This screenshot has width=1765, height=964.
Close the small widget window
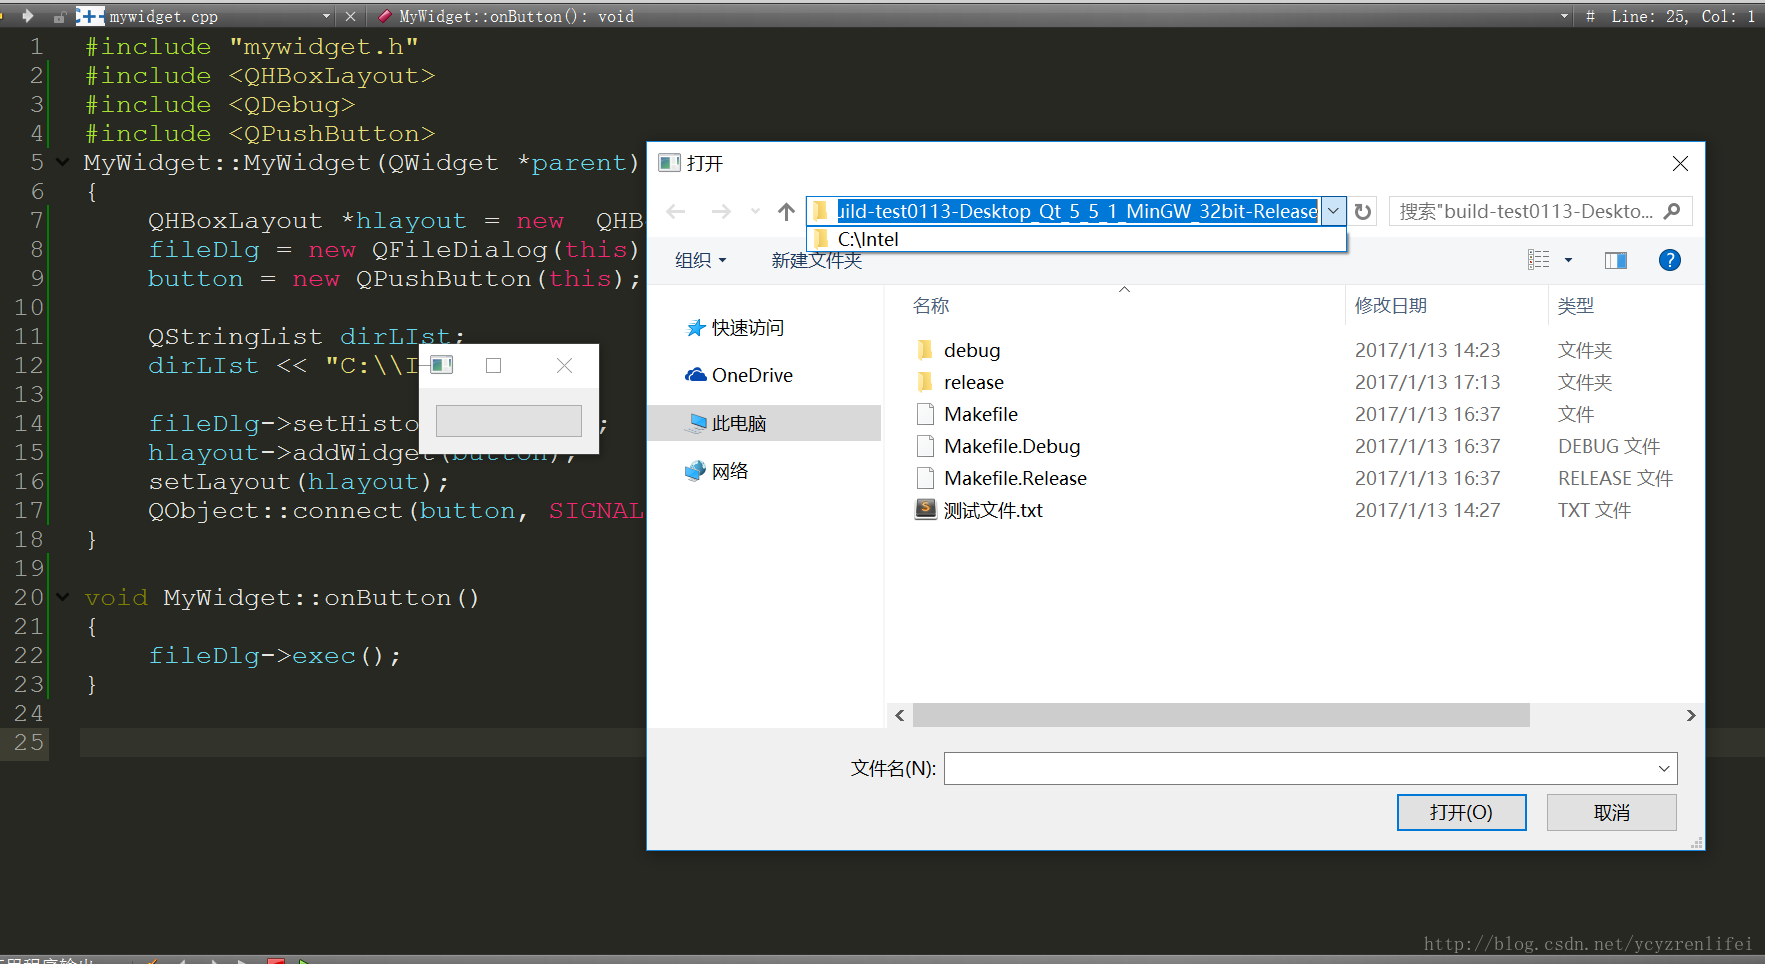click(564, 365)
